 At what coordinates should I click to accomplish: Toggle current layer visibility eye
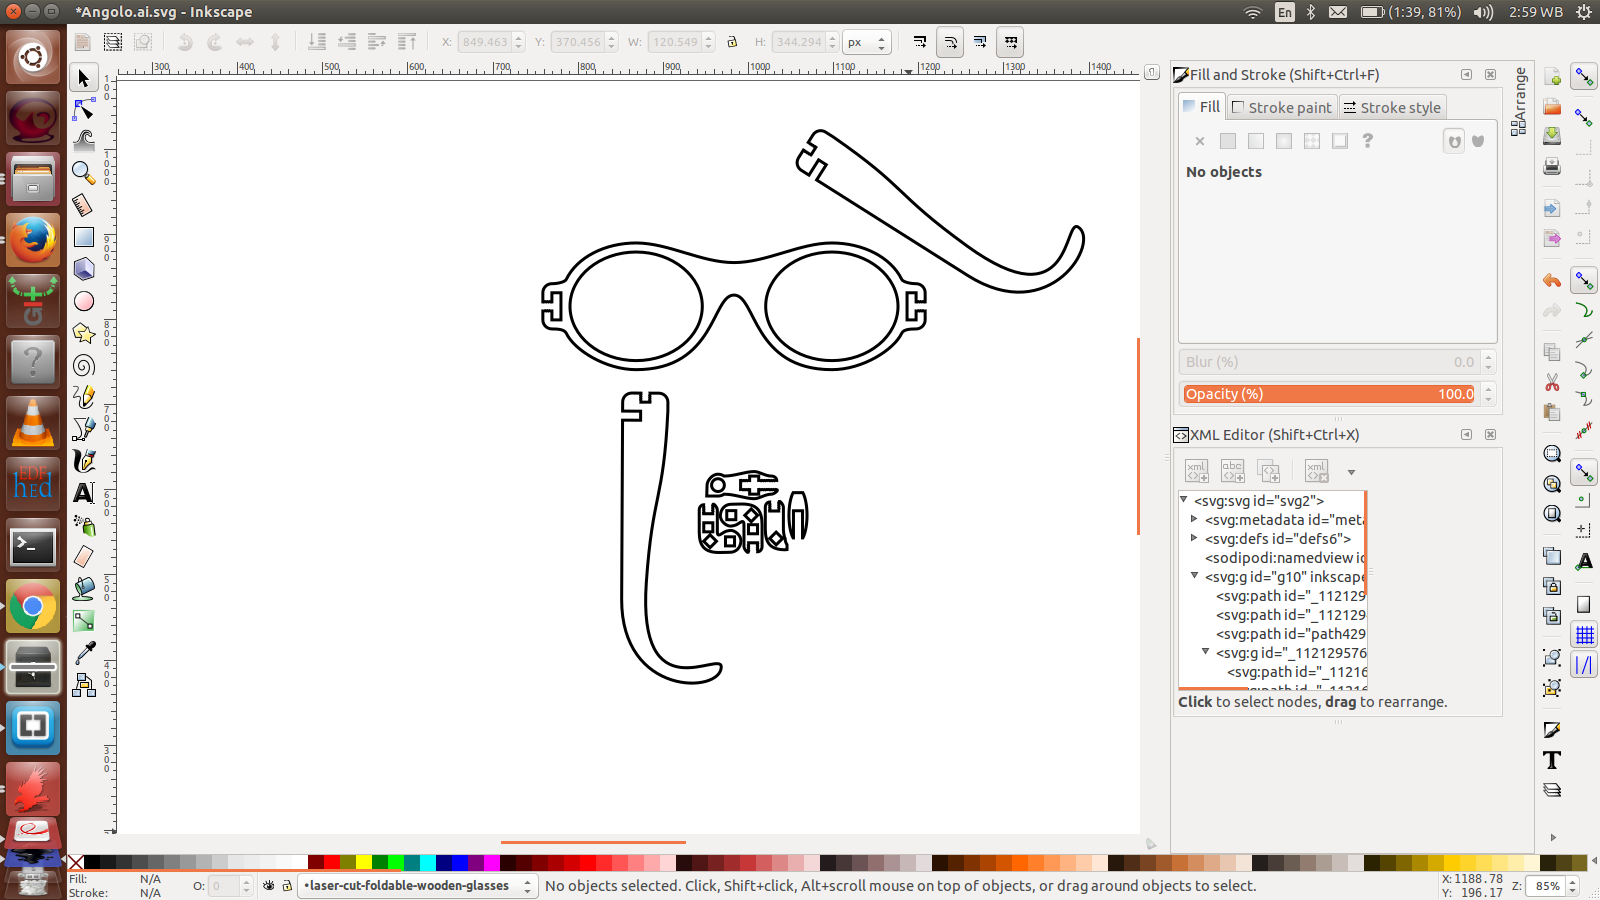tap(269, 886)
